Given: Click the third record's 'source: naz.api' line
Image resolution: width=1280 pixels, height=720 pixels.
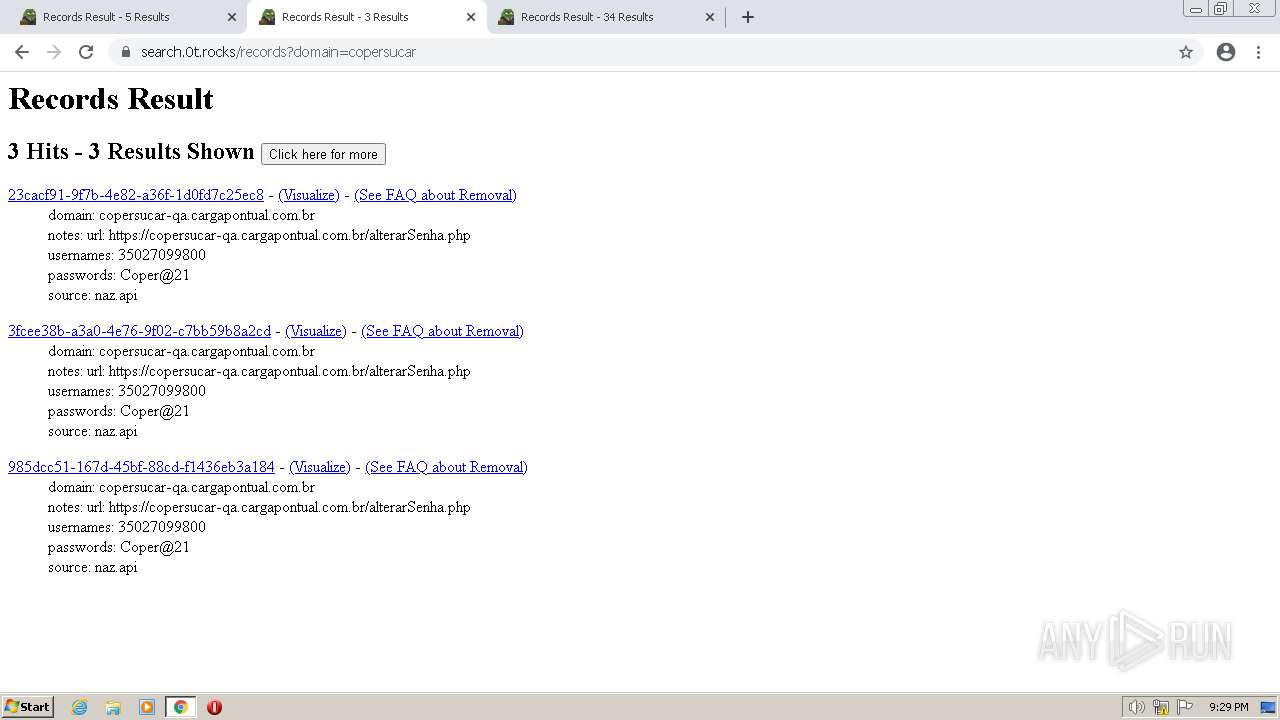Looking at the screenshot, I should point(93,567).
